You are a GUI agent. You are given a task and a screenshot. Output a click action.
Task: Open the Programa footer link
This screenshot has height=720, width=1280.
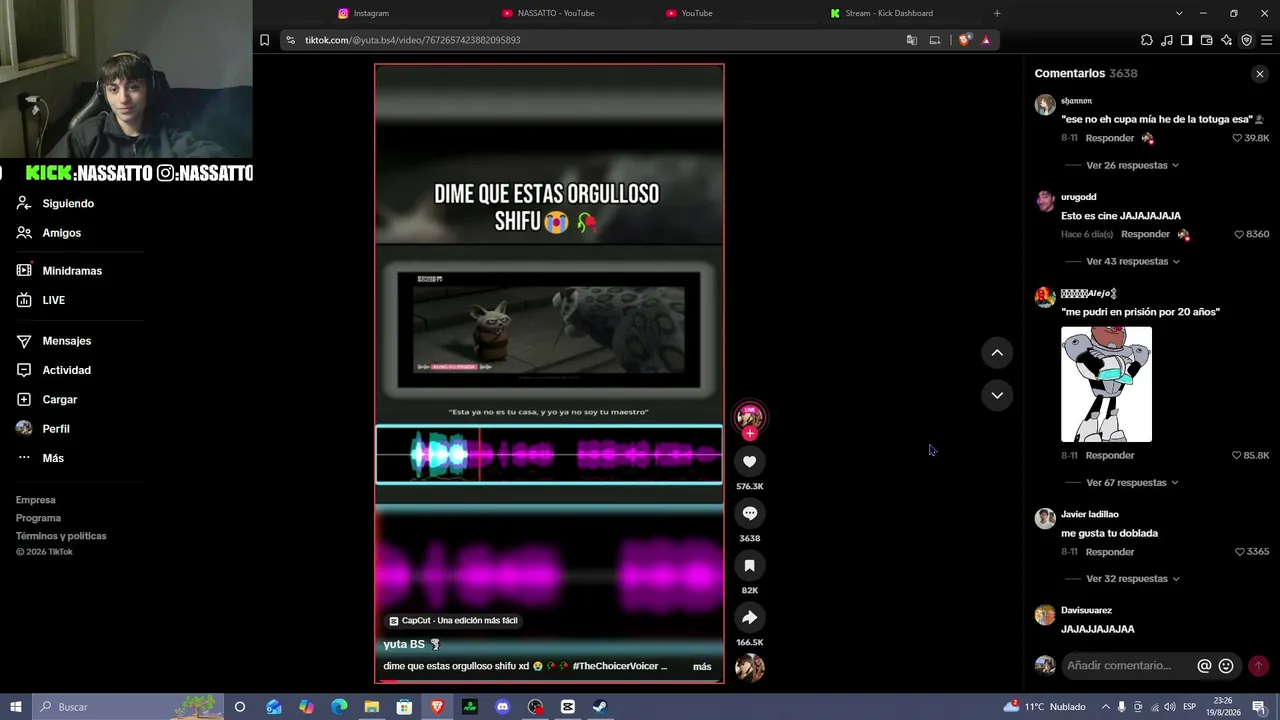pos(38,518)
